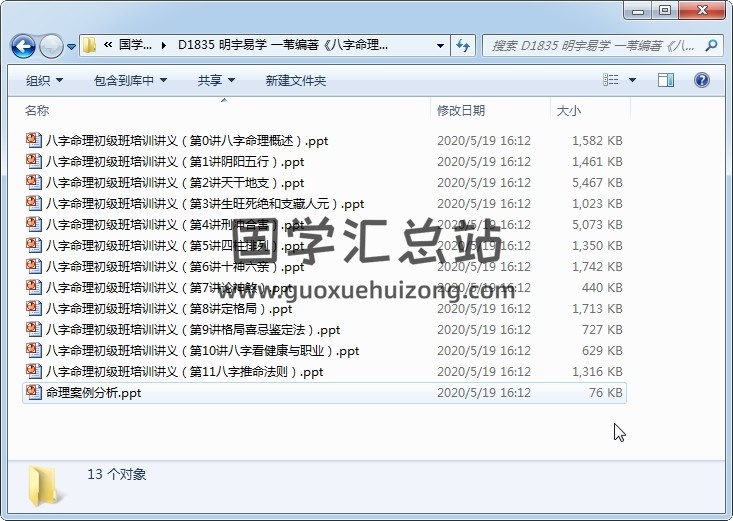Select the ppt icon of 第9讲格局喜忌鉴定法

33,330
